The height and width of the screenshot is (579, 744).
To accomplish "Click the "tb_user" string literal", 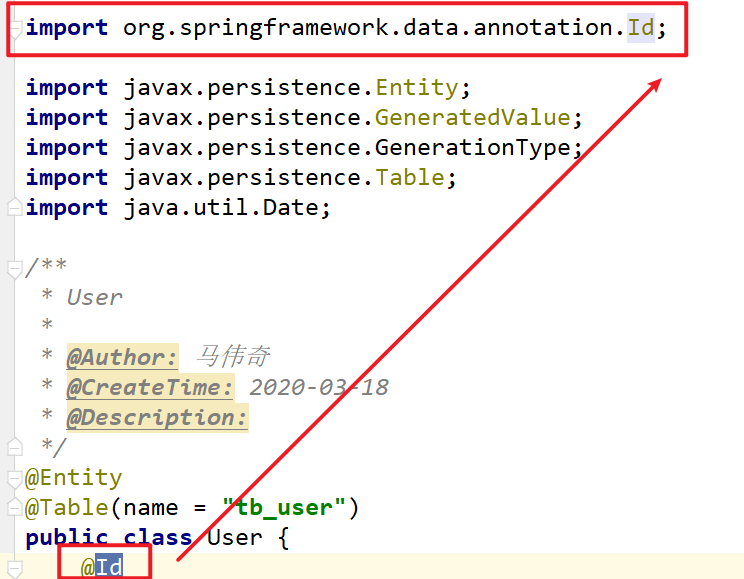I will click(x=284, y=508).
